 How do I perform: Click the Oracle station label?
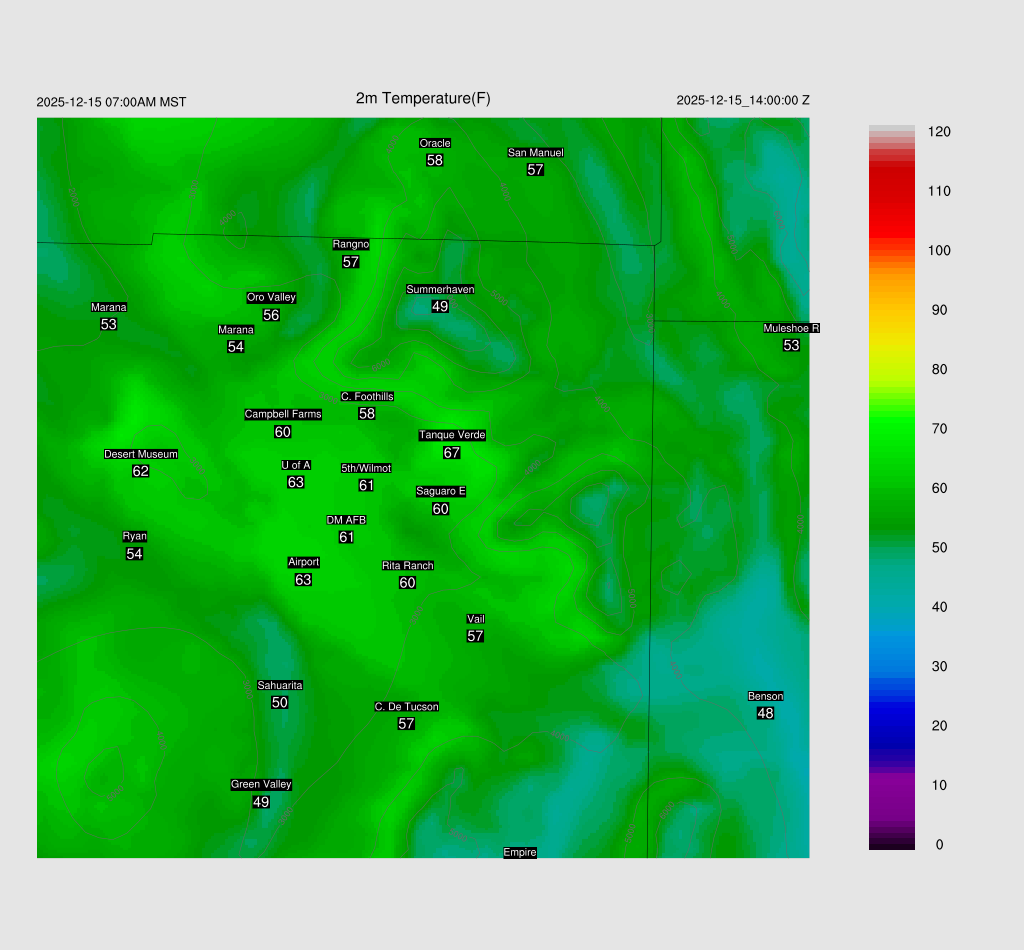pos(434,143)
